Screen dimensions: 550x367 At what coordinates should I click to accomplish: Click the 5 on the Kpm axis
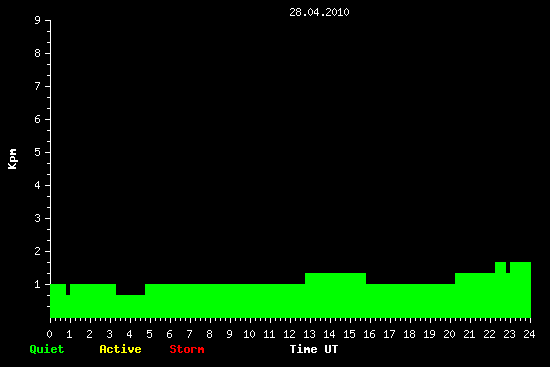pos(38,152)
